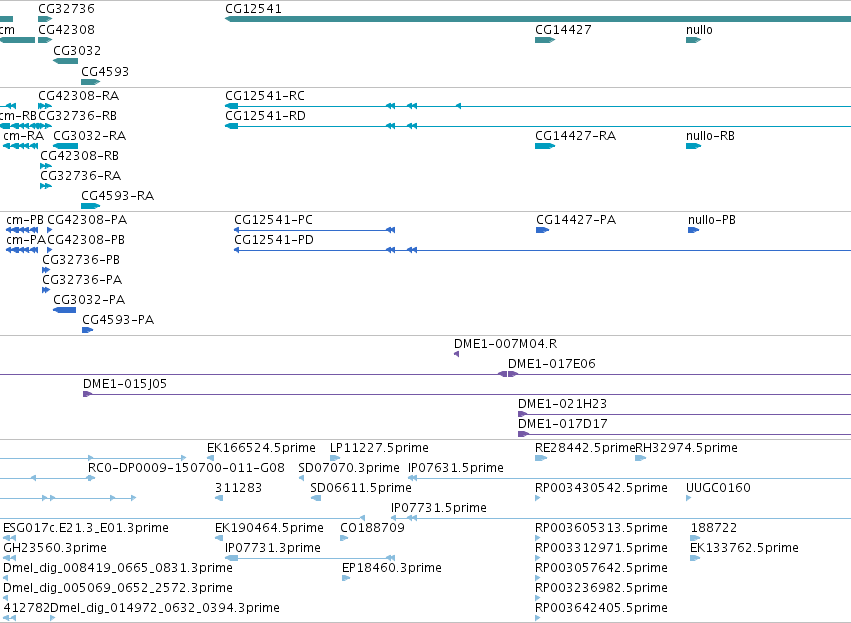Select the 188722 feature glyph
Viewport: 851px width, 623px height.
695,538
